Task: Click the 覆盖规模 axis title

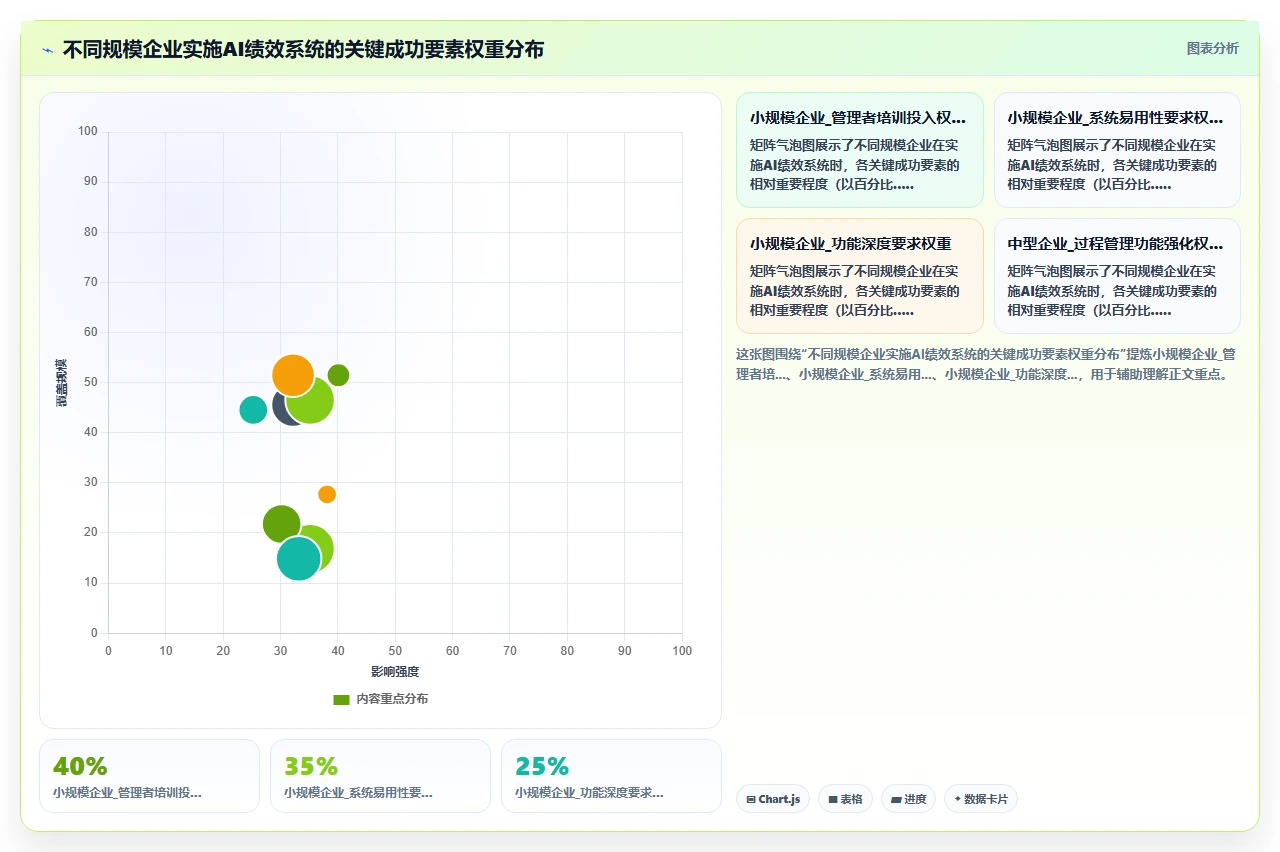Action: pos(61,382)
